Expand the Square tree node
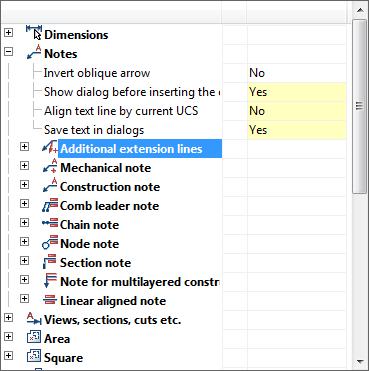Viewport: 369px width, 371px height. [9, 356]
